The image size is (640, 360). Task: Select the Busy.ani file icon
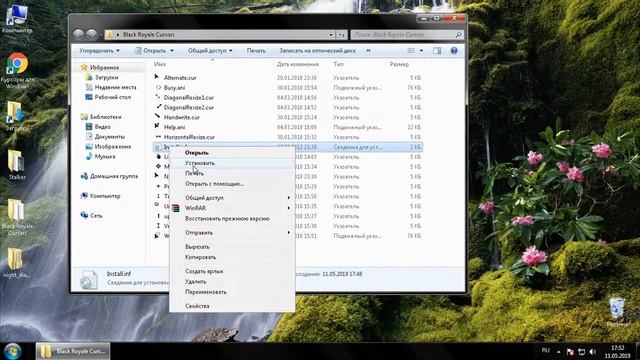click(158, 87)
